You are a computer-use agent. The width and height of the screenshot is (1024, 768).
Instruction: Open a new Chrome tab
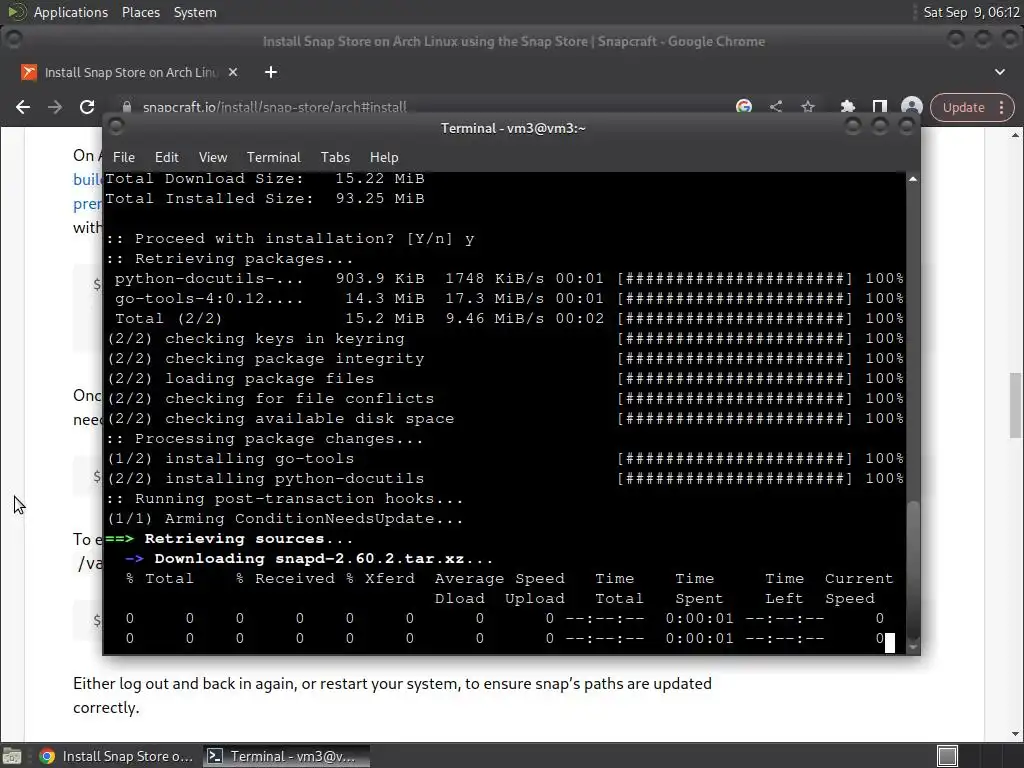click(271, 72)
